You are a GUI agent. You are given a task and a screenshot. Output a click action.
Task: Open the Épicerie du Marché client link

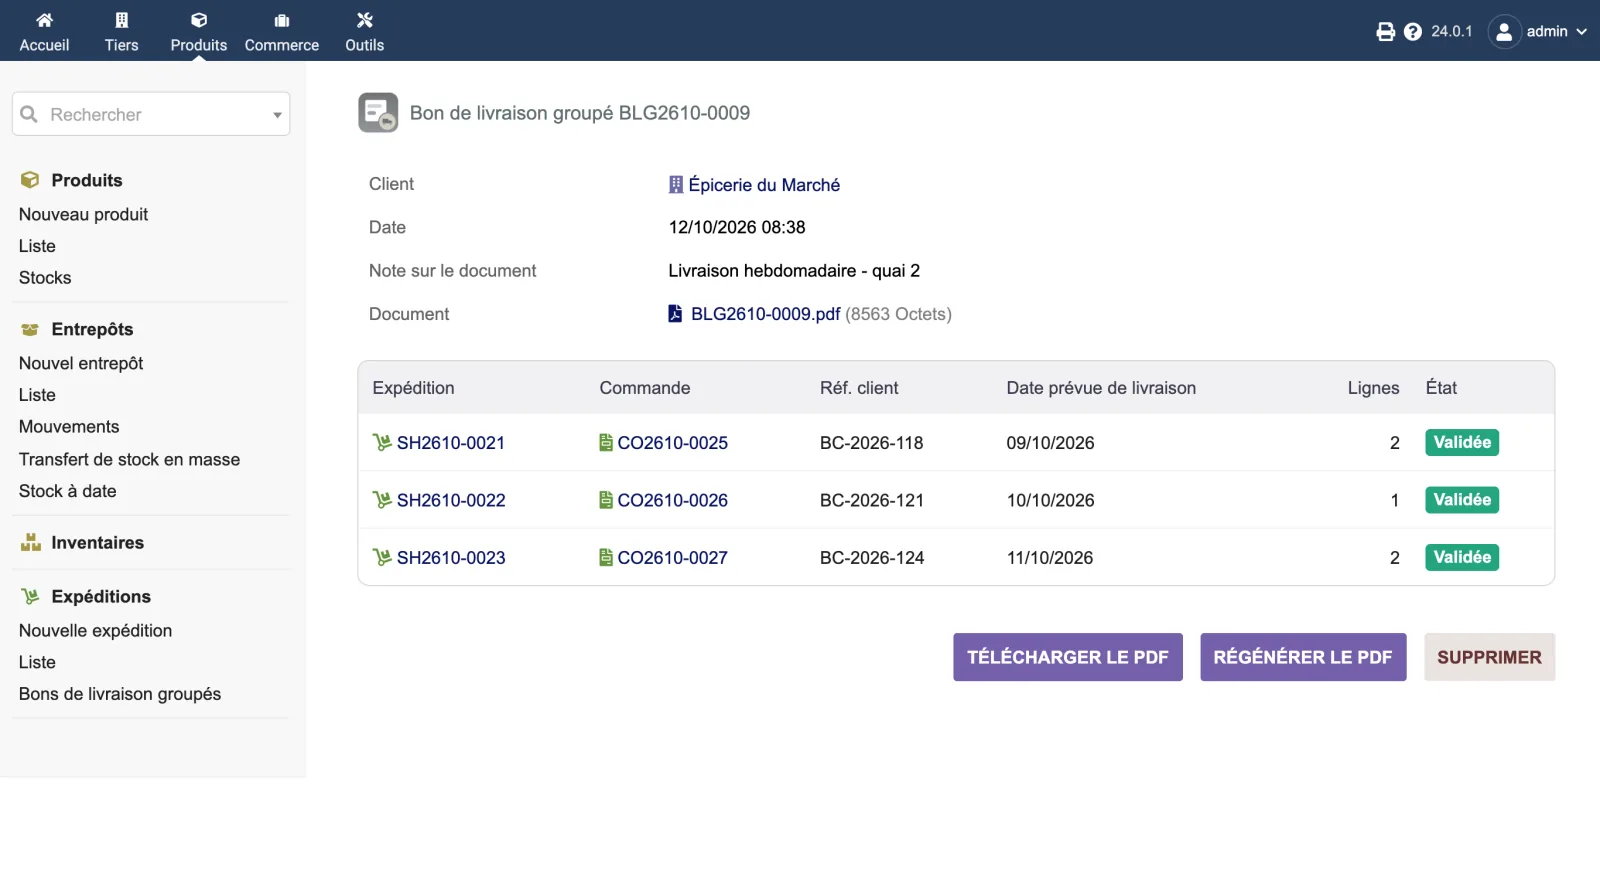(x=764, y=185)
